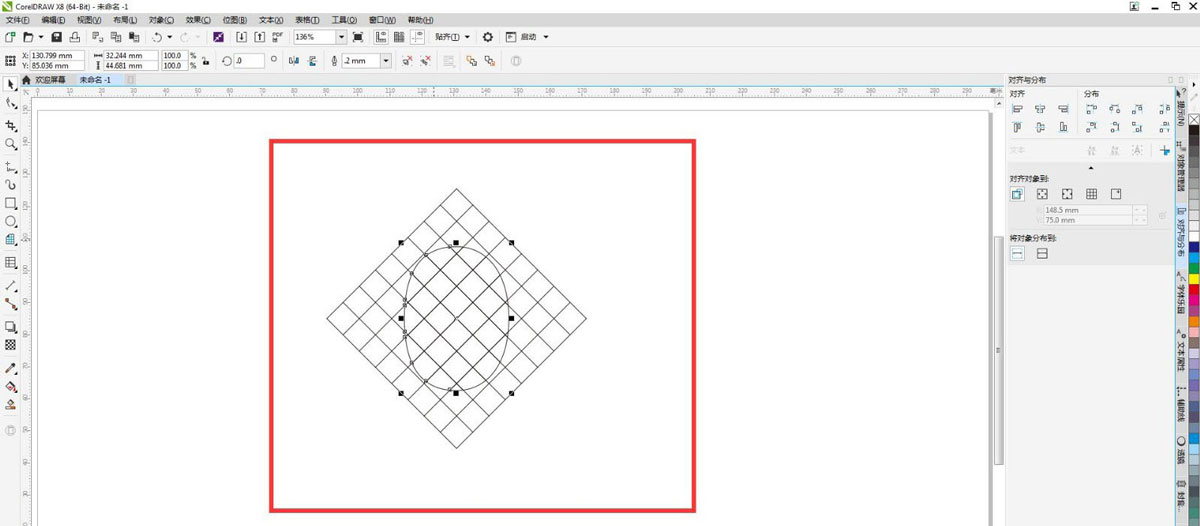Viewport: 1200px width, 526px height.
Task: Choose the Rectangle tool
Action: [x=11, y=203]
